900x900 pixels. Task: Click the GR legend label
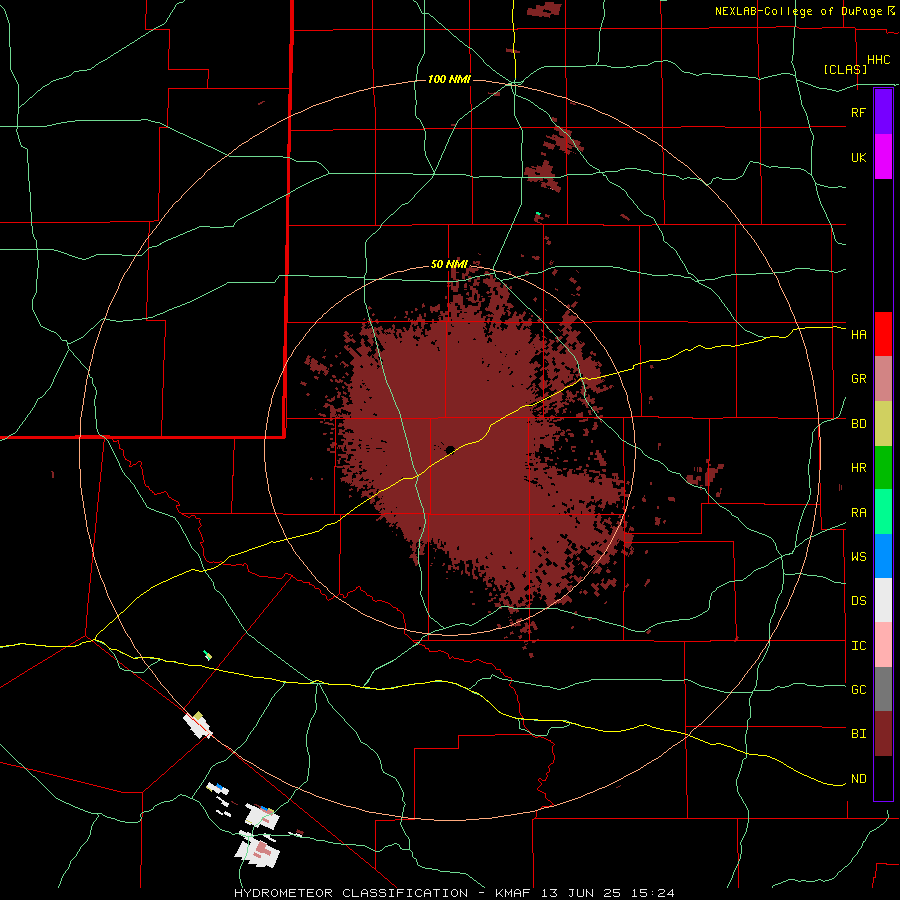(858, 379)
